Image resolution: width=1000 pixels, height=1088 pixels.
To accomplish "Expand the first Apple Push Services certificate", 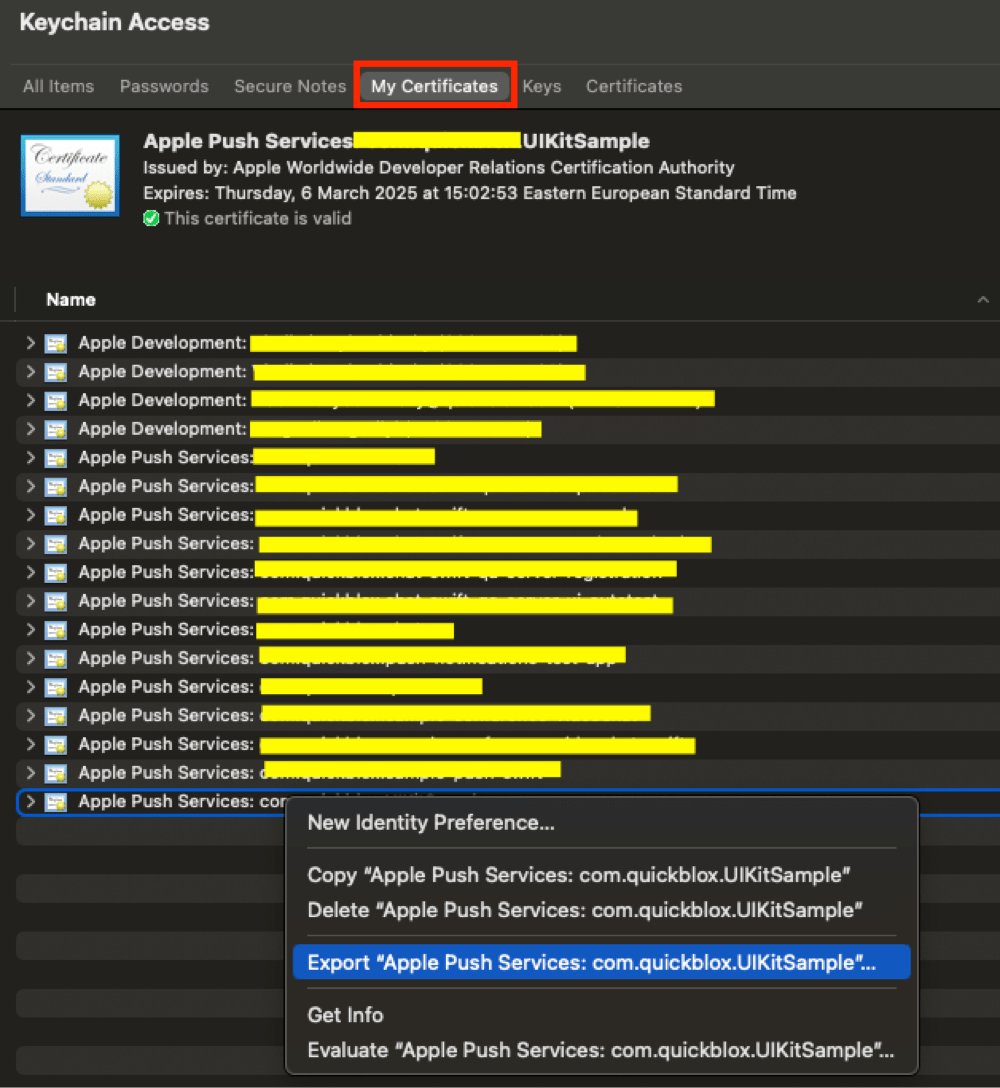I will pyautogui.click(x=30, y=457).
